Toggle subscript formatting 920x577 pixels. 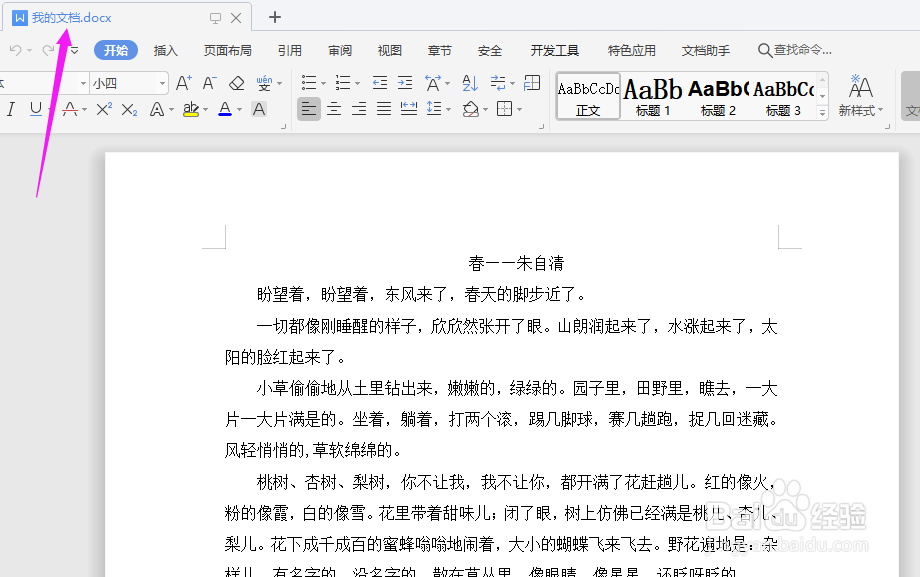click(x=129, y=109)
